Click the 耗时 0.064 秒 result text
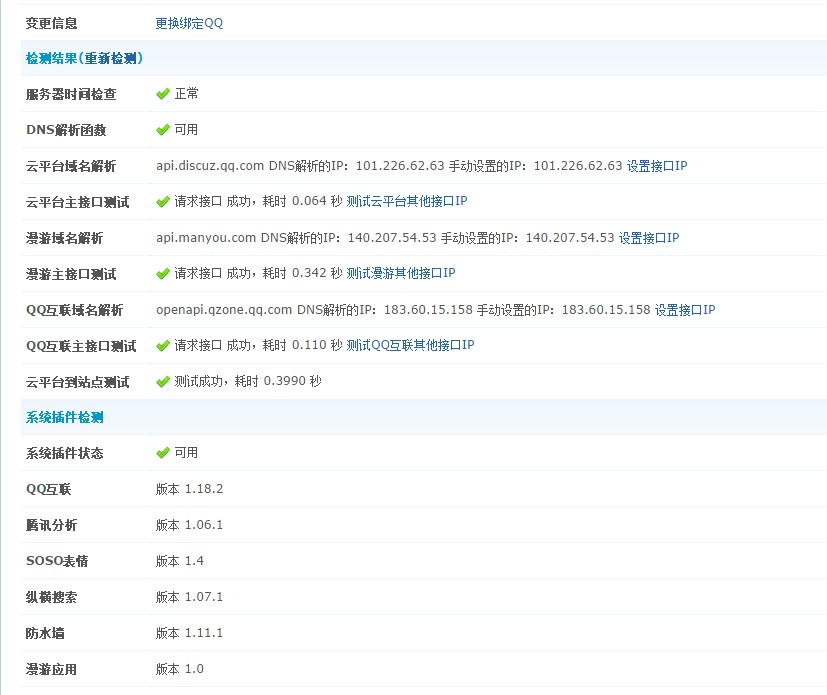 [303, 201]
